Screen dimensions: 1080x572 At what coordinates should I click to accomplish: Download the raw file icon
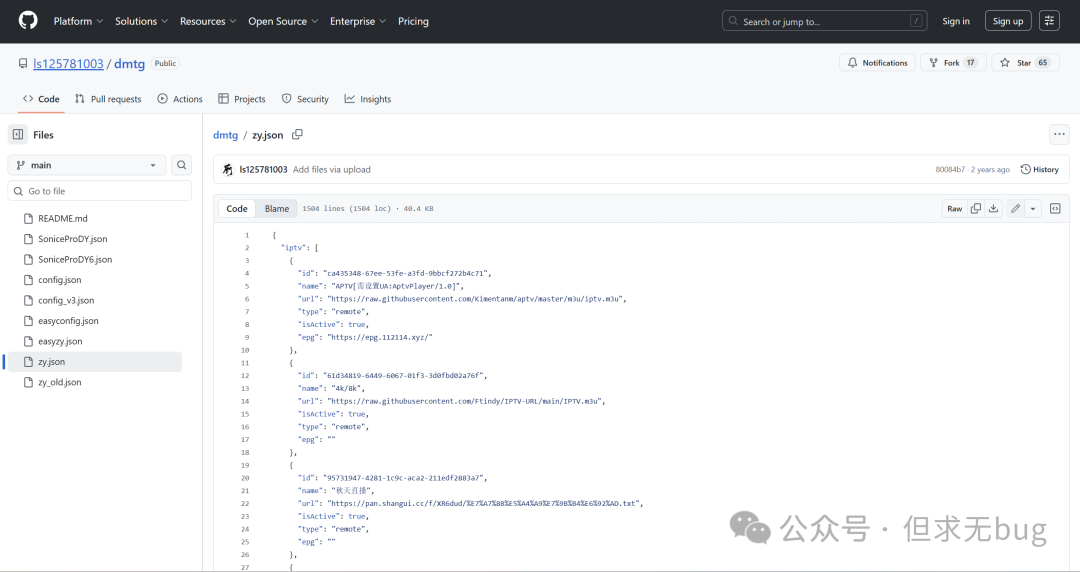[x=993, y=209]
